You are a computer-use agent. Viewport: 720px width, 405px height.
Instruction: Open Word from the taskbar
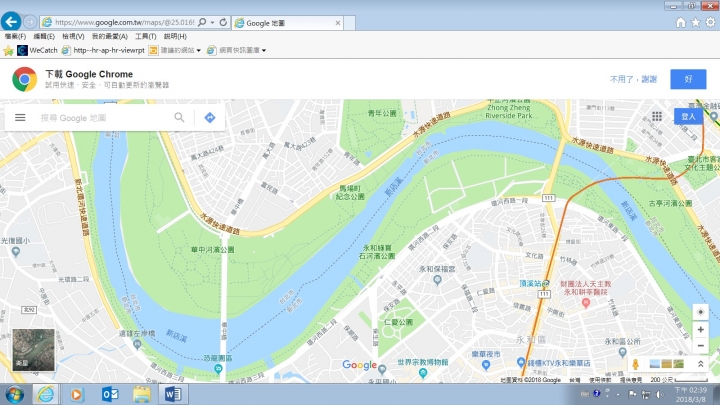(173, 394)
